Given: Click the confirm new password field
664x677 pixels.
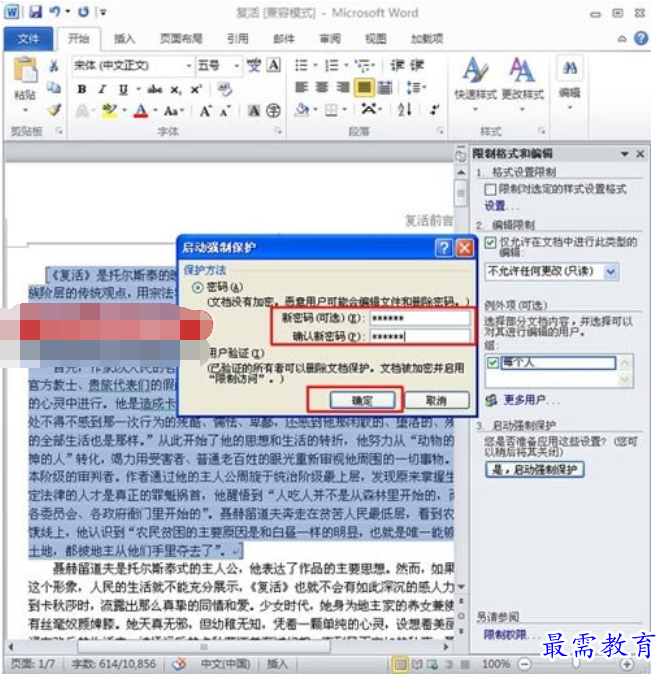Looking at the screenshot, I should [420, 336].
